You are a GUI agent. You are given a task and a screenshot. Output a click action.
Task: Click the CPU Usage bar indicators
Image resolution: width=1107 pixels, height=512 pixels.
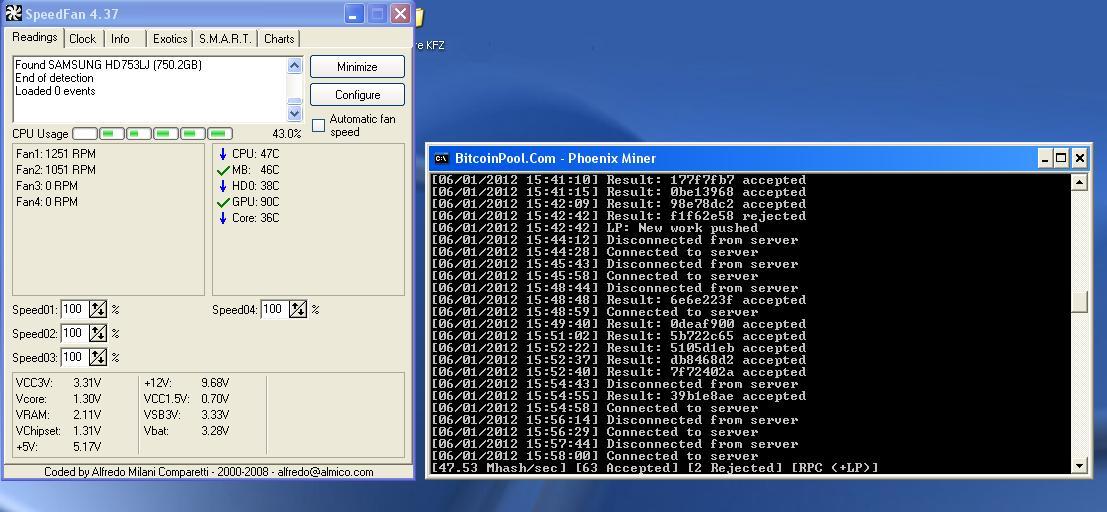[152, 133]
